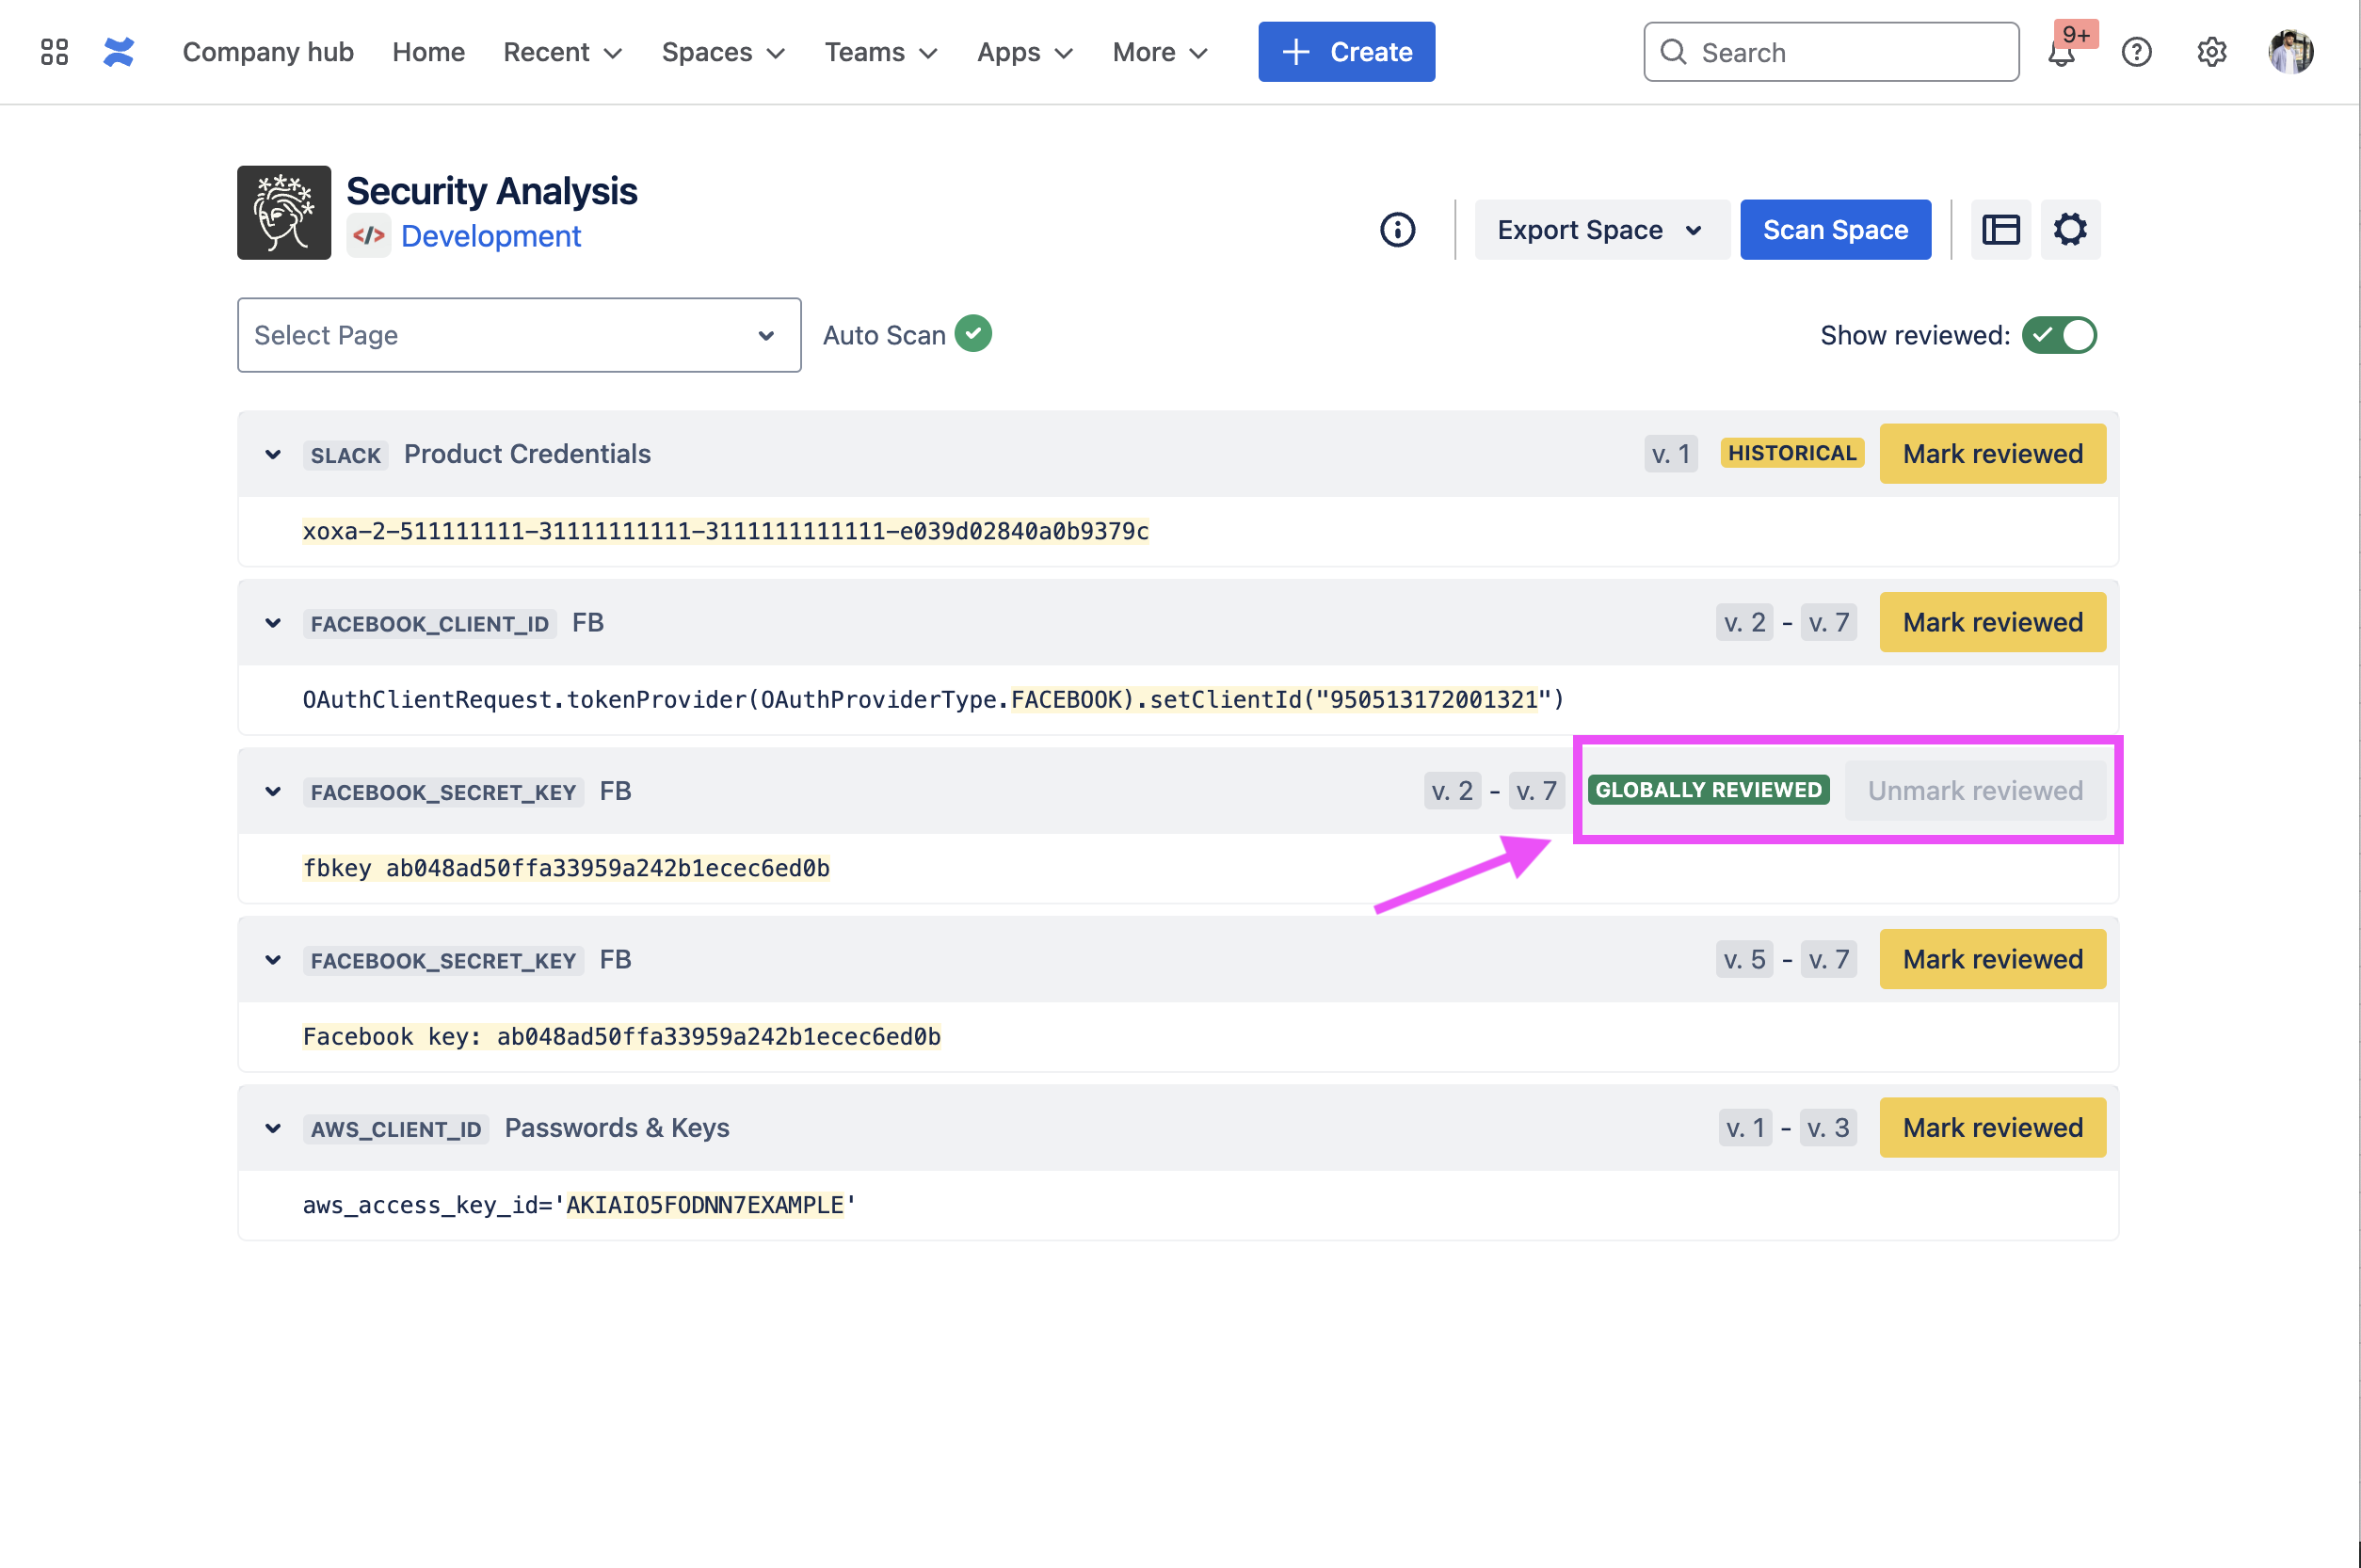Click the SLACK type tag
The image size is (2361, 1568).
pyautogui.click(x=345, y=455)
